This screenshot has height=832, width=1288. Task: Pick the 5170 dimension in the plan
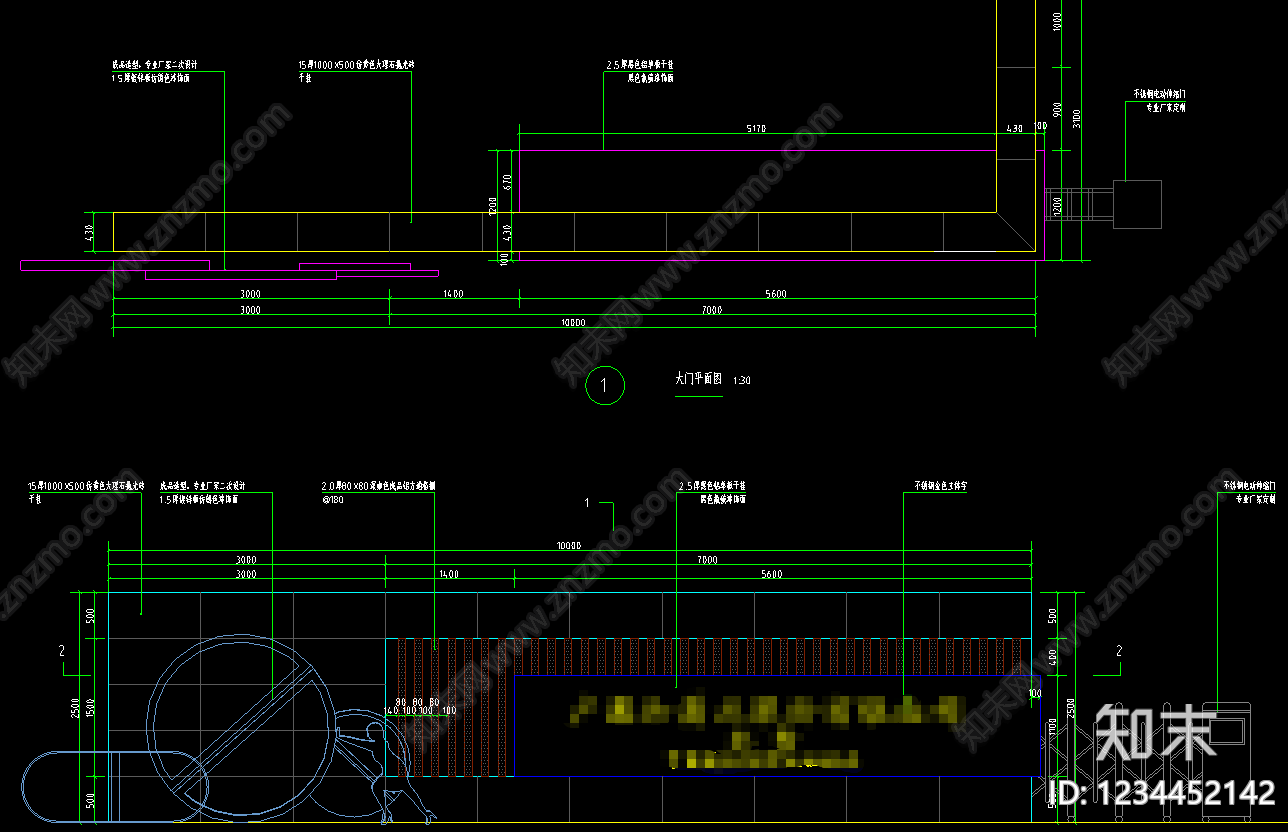click(756, 129)
